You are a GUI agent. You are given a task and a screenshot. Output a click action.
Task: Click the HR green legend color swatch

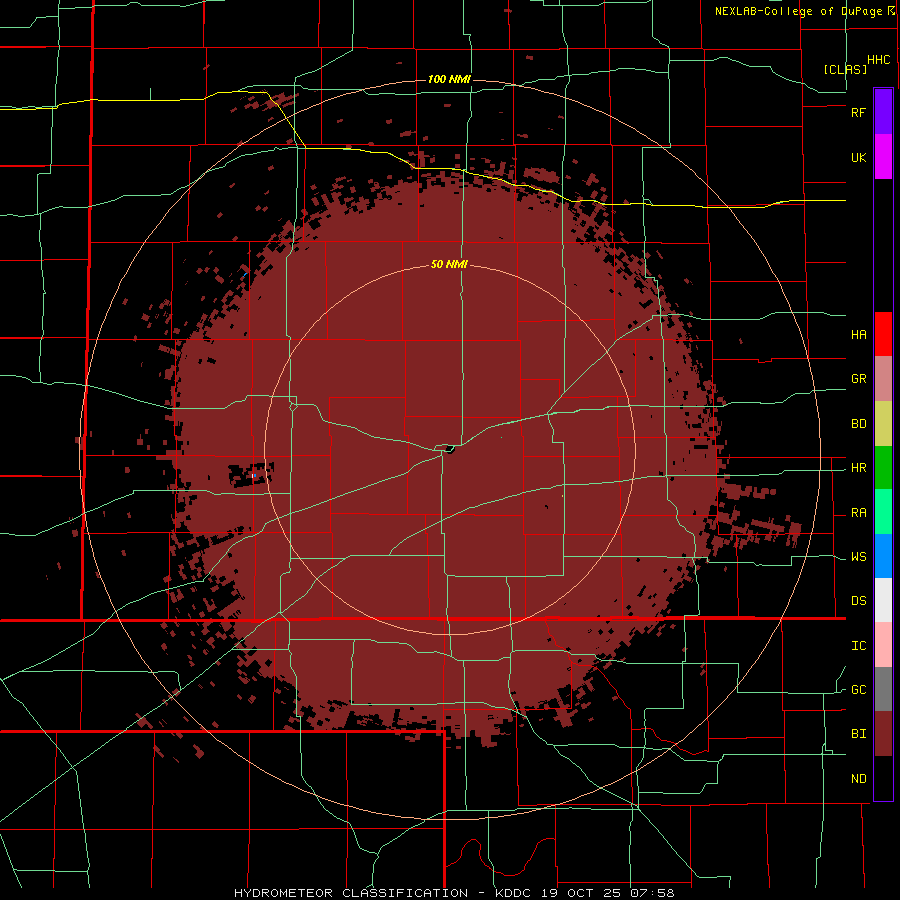point(883,467)
